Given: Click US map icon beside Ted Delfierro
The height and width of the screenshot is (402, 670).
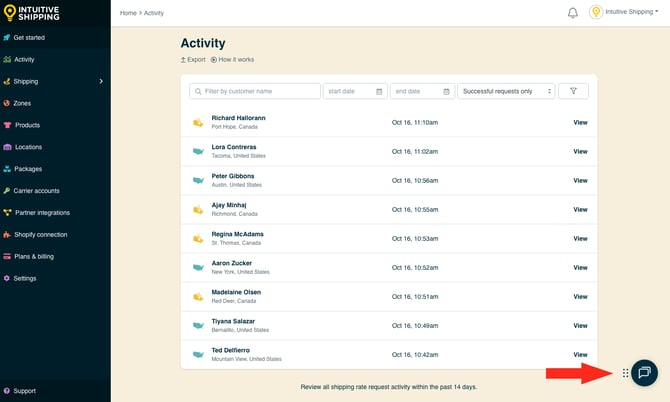Looking at the screenshot, I should pos(198,355).
